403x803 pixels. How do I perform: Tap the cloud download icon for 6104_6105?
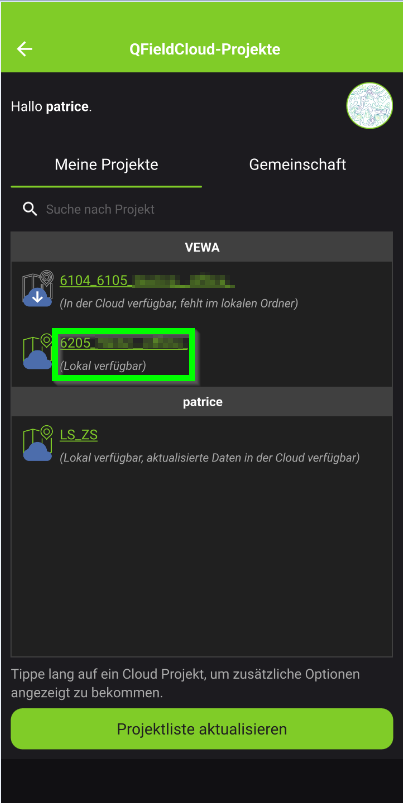(x=37, y=289)
